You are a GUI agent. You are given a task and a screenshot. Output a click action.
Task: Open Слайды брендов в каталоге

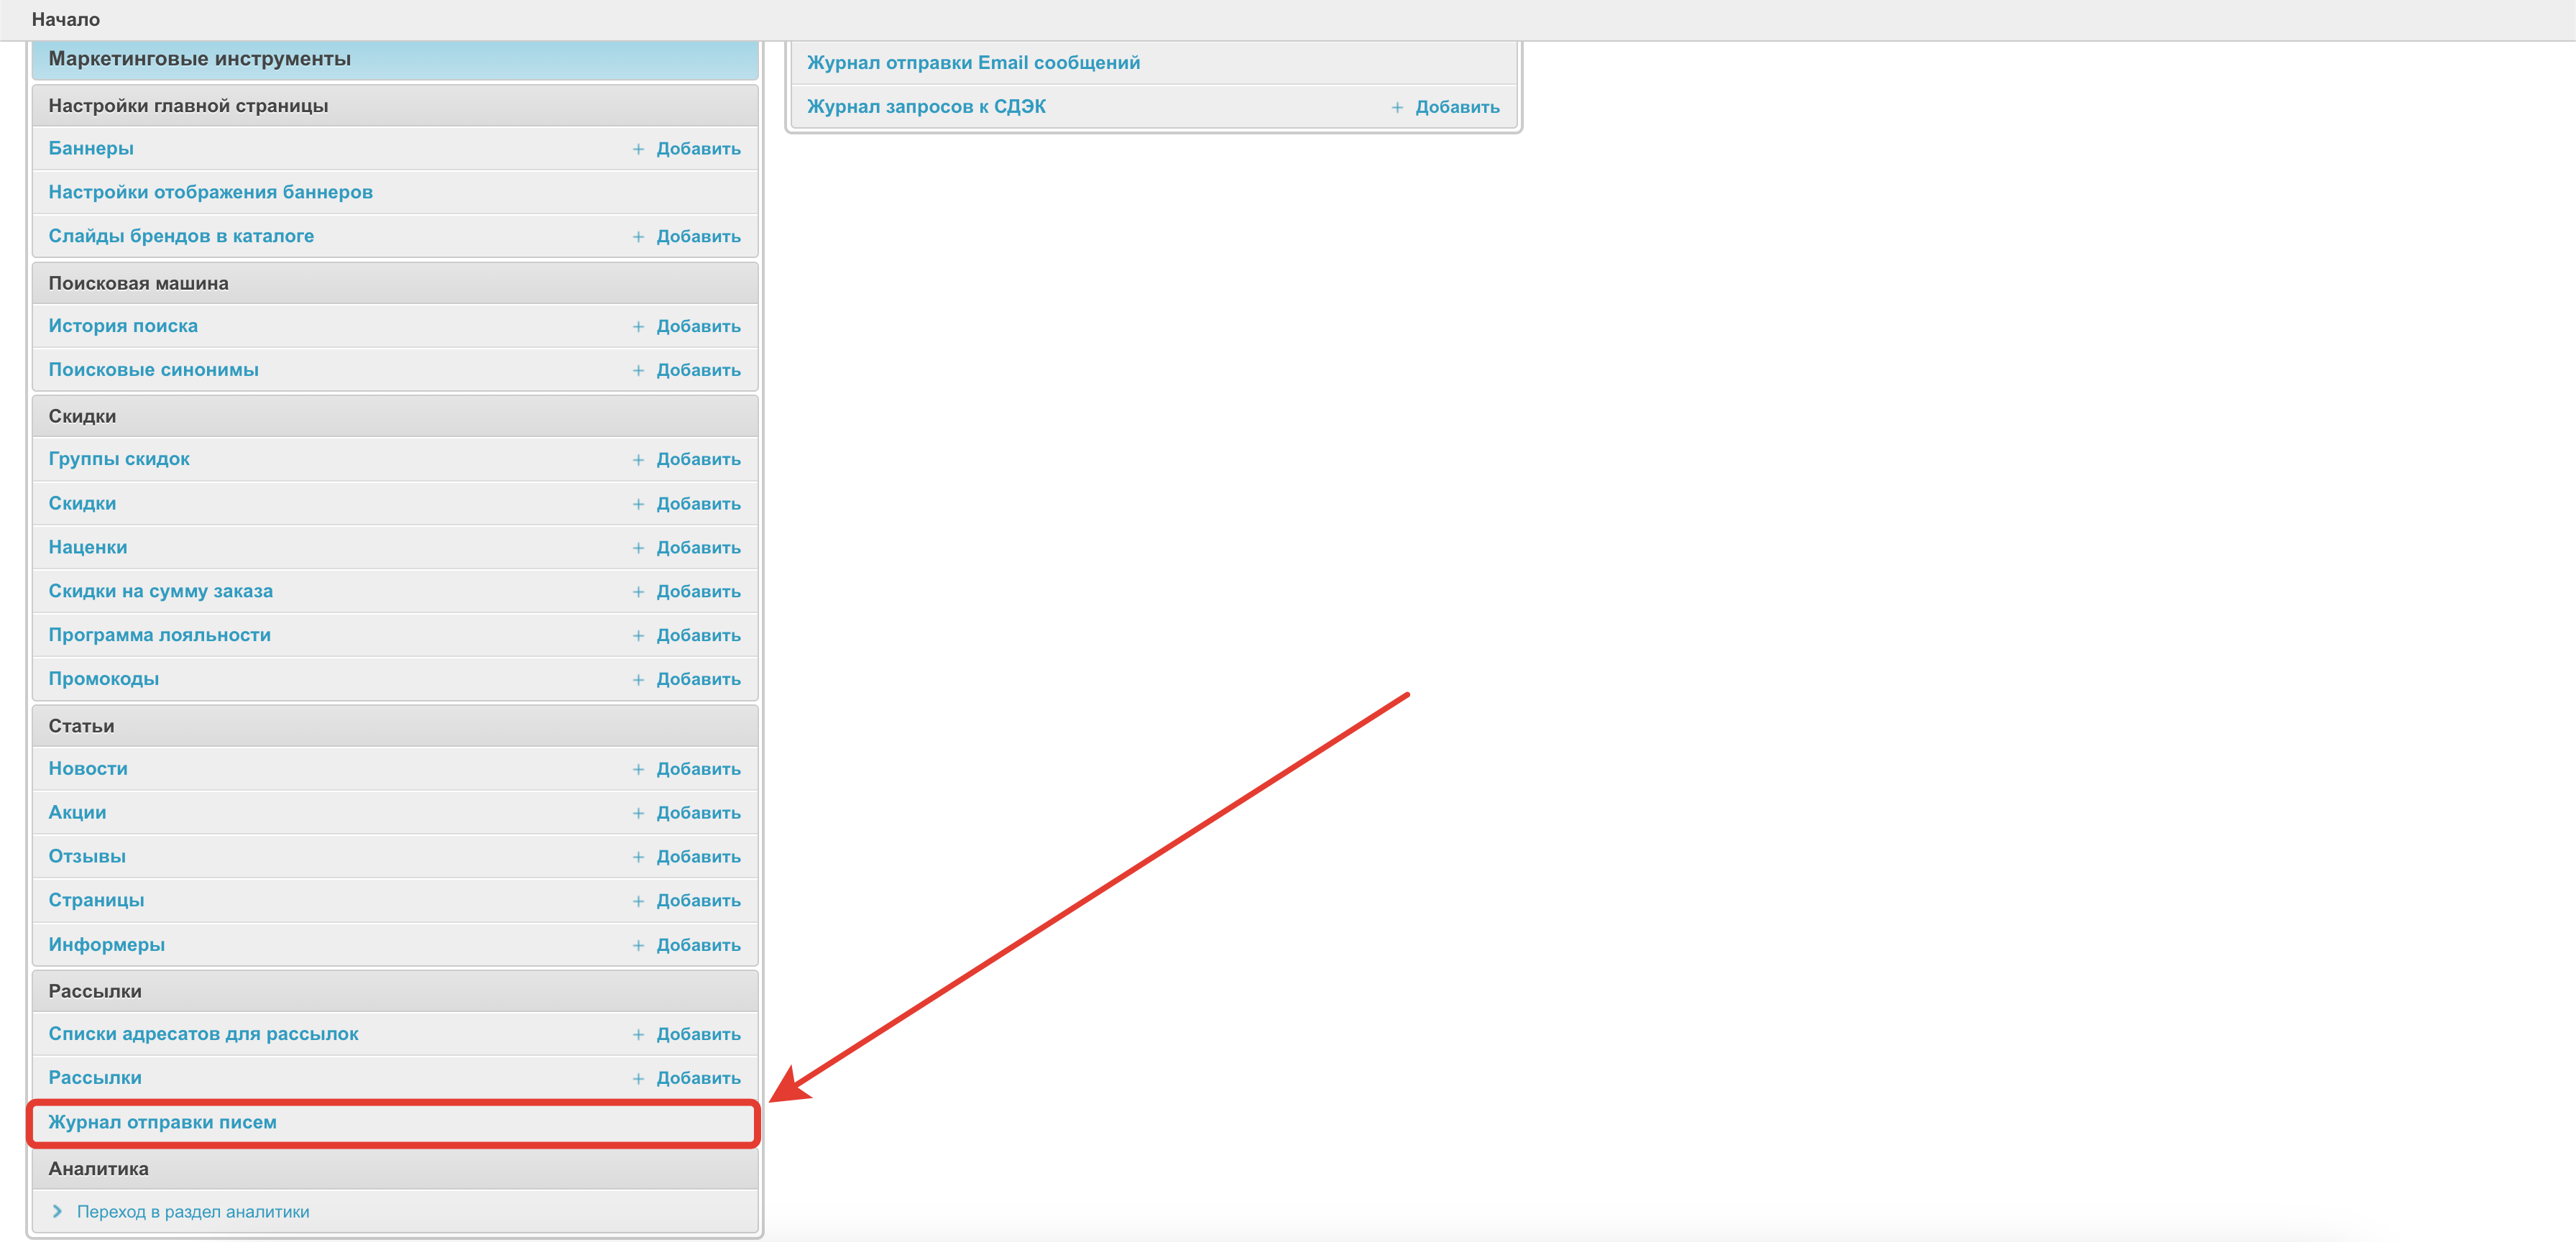(x=181, y=236)
